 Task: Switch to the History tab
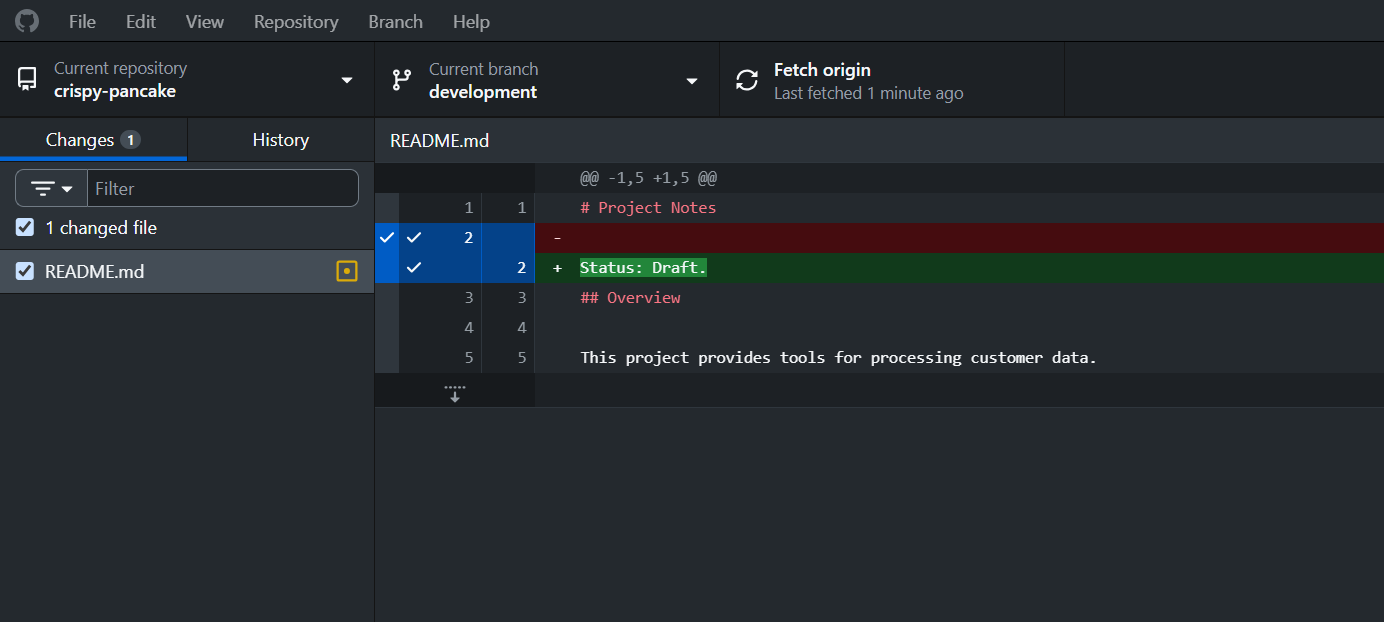(x=281, y=140)
